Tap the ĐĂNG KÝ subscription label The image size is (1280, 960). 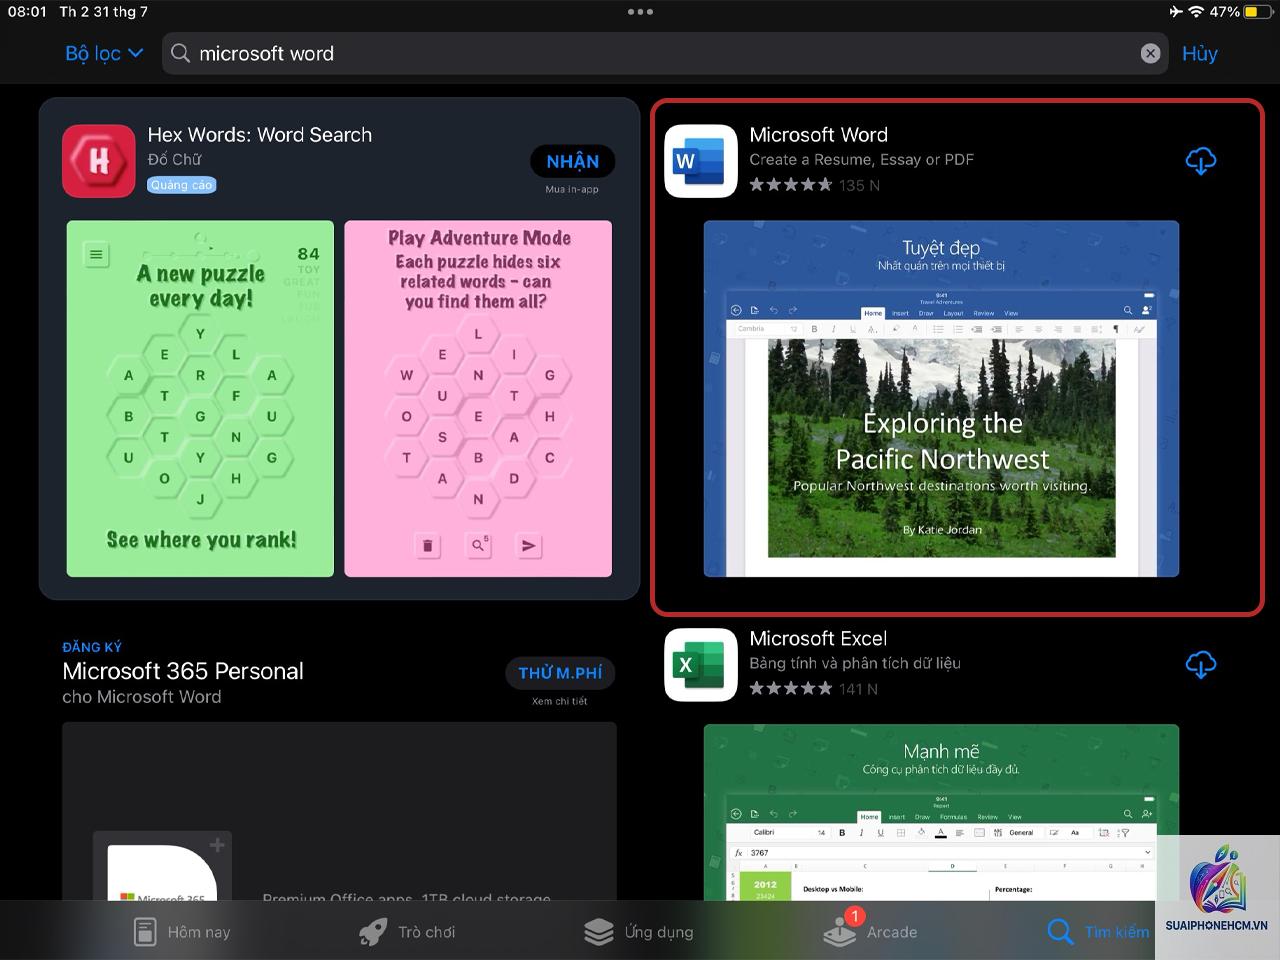pos(92,647)
